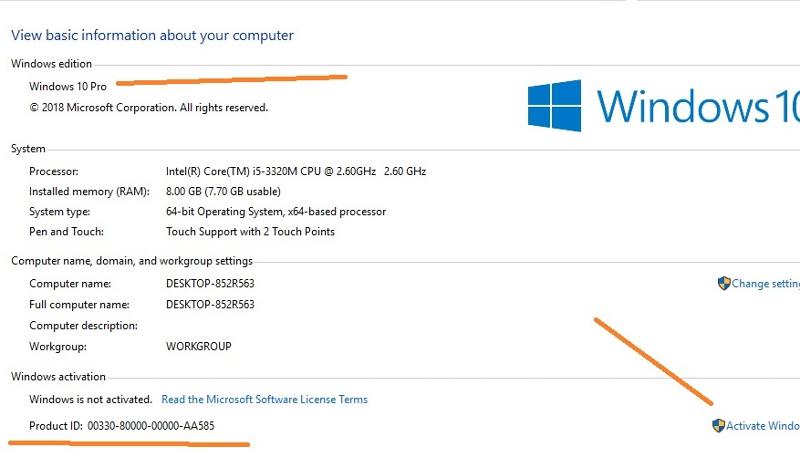Click the 'Windows is not activated' status text
The width and height of the screenshot is (800, 468).
click(x=90, y=399)
